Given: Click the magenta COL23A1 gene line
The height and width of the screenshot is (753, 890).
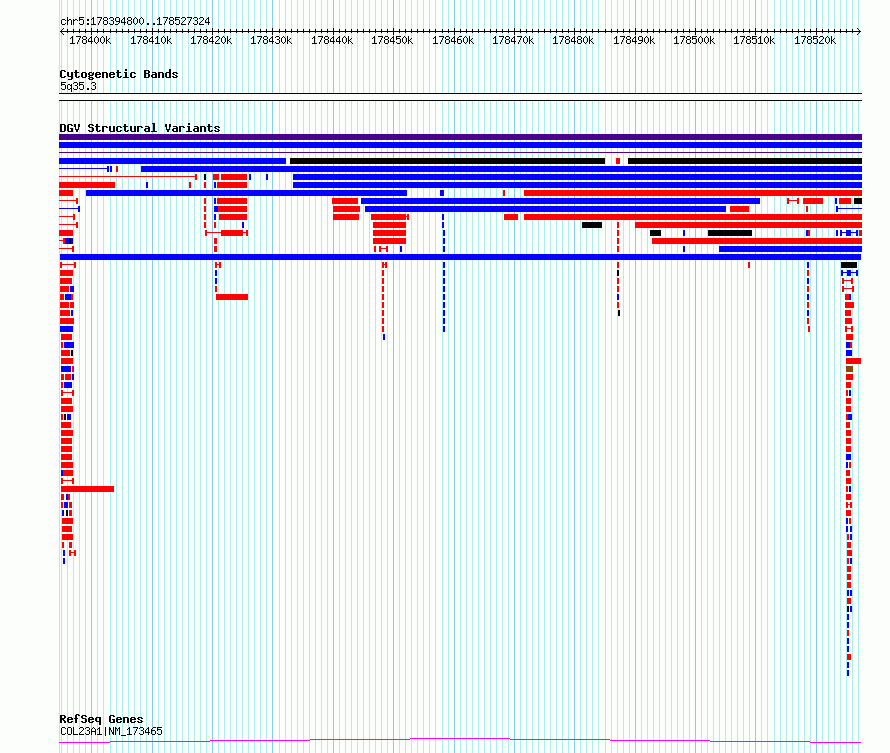Looking at the screenshot, I should click(x=460, y=740).
